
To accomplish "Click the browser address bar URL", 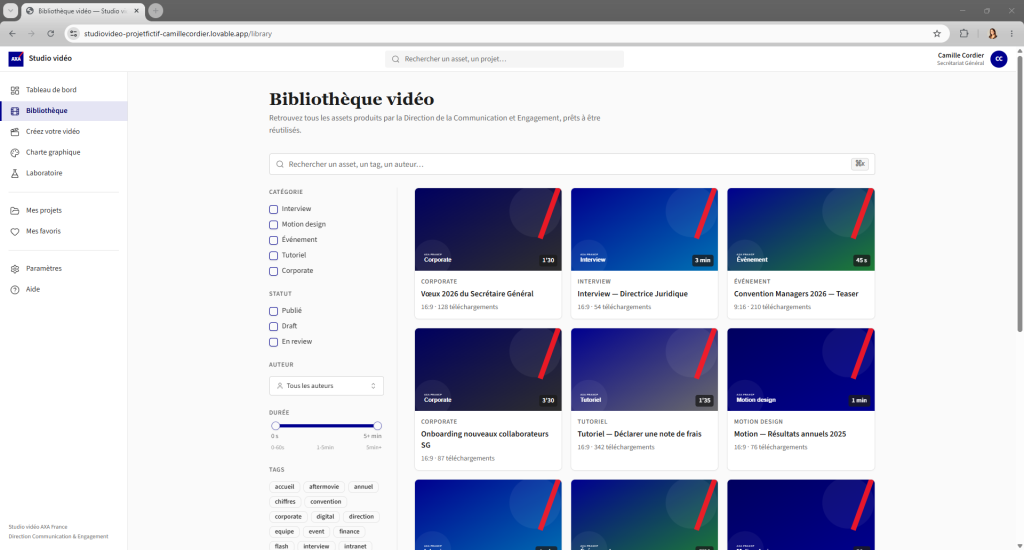I will click(178, 33).
